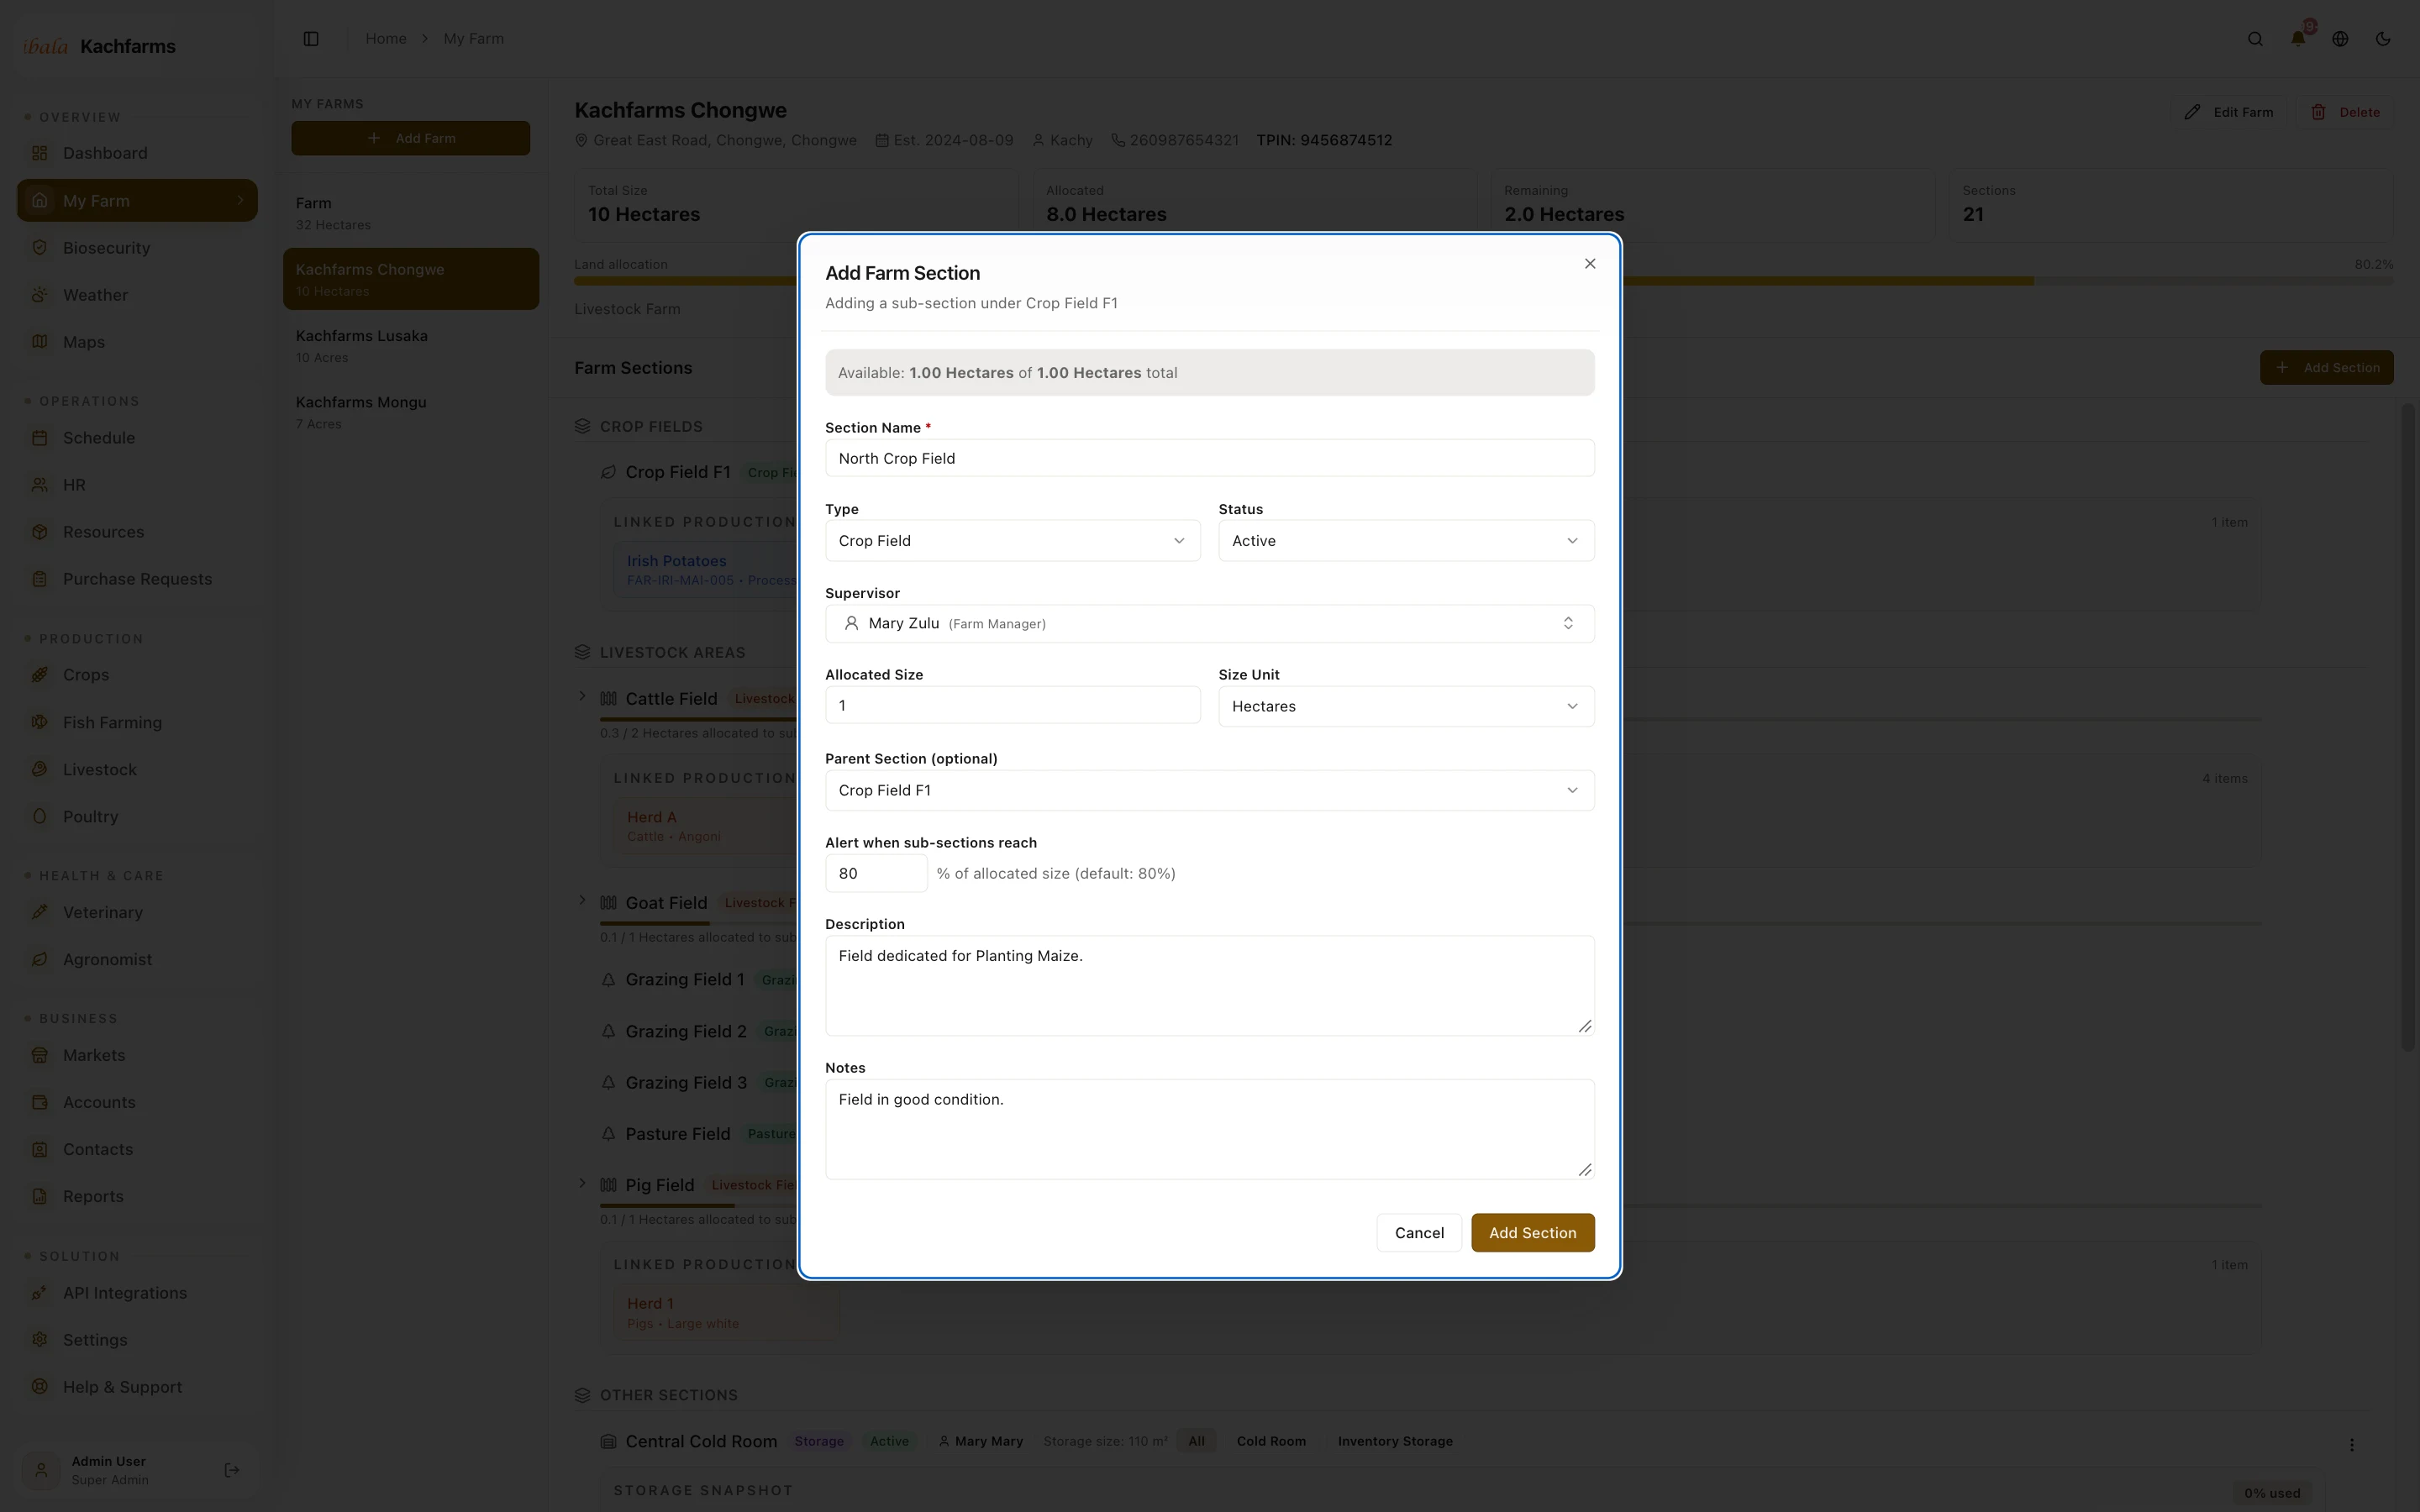Click the Dashboard sidebar icon
The width and height of the screenshot is (2420, 1512).
coord(40,153)
